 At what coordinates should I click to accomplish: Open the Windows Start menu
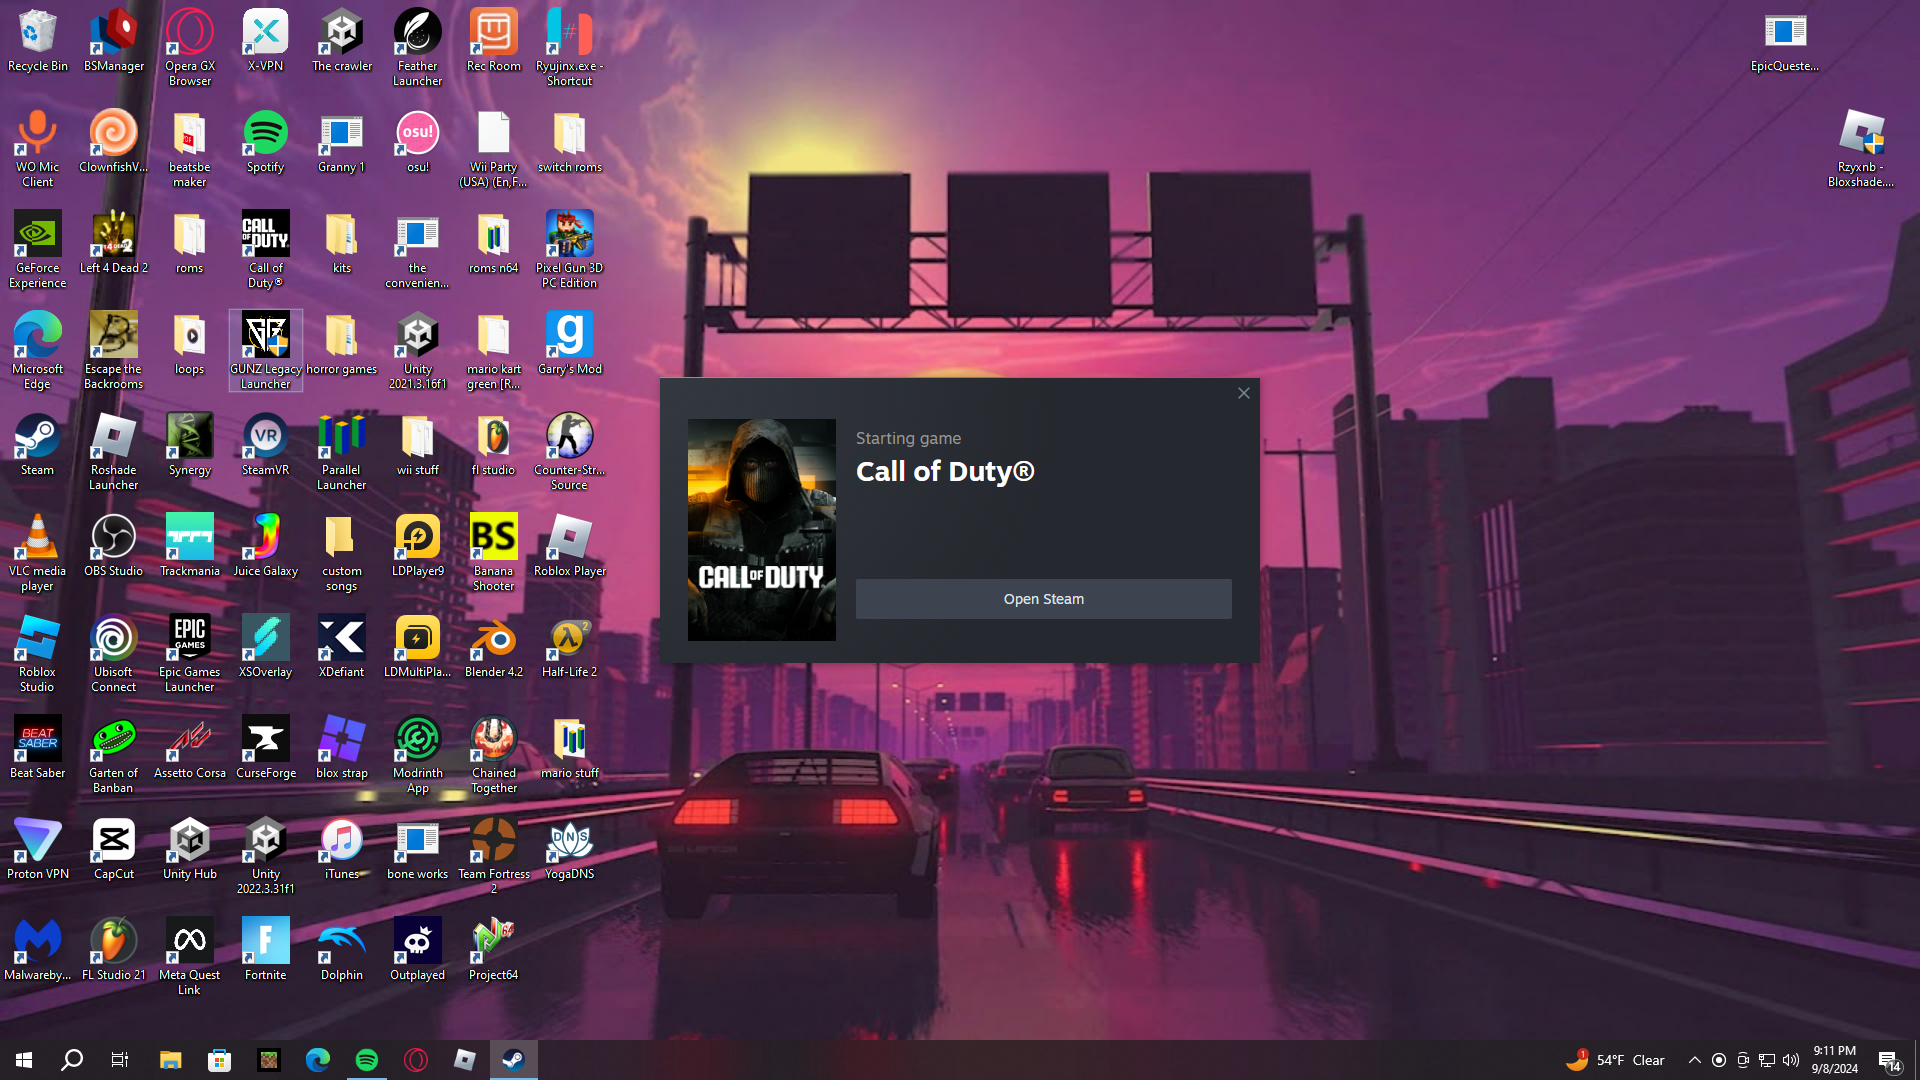(x=24, y=1060)
